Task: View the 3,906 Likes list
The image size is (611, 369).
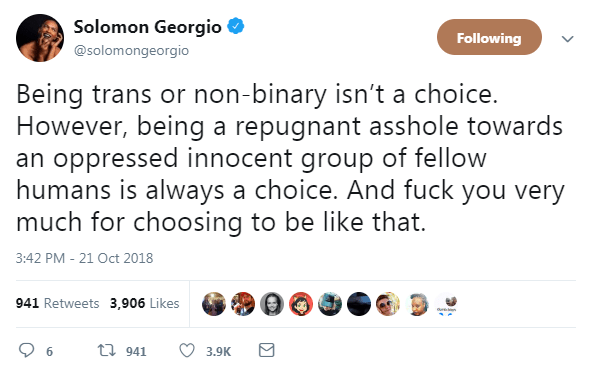Action: 145,303
